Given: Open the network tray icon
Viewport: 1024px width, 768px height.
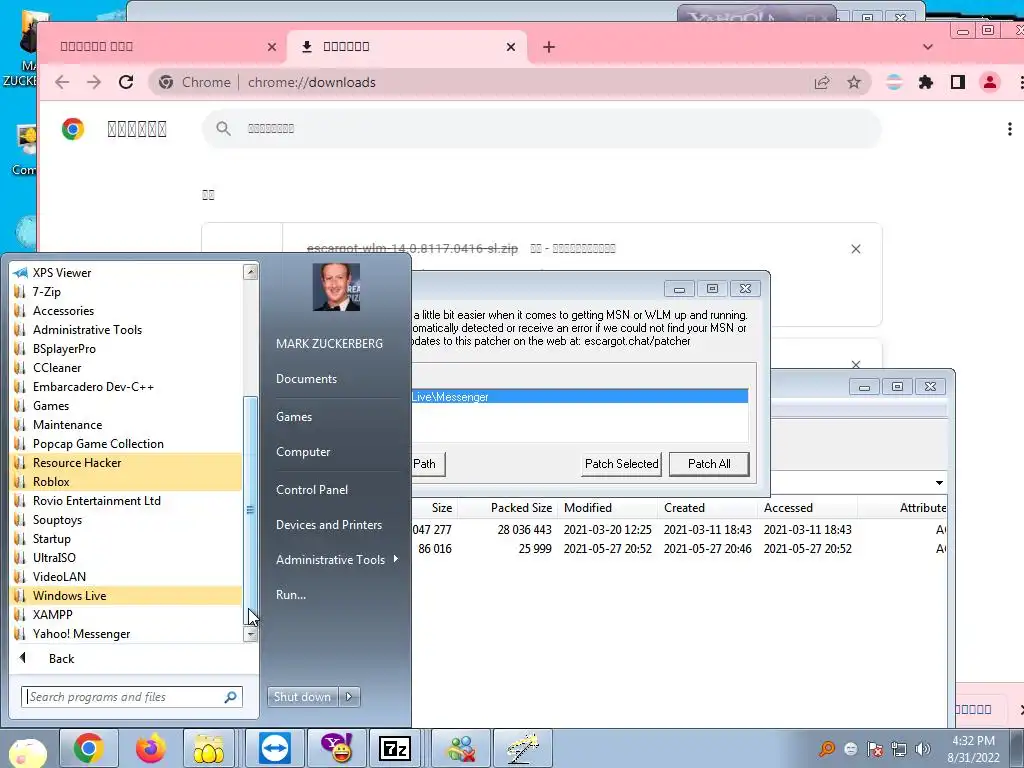Looking at the screenshot, I should tap(899, 749).
